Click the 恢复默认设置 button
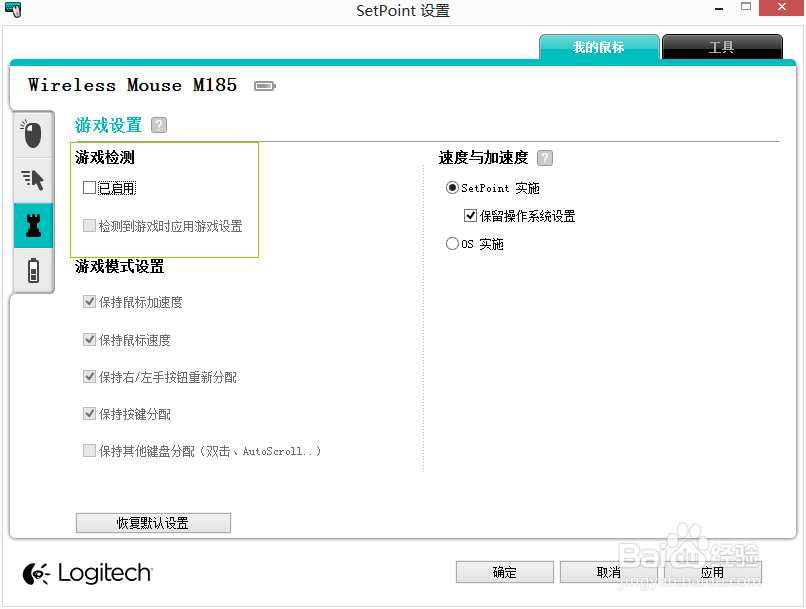This screenshot has height=609, width=806. click(x=153, y=523)
